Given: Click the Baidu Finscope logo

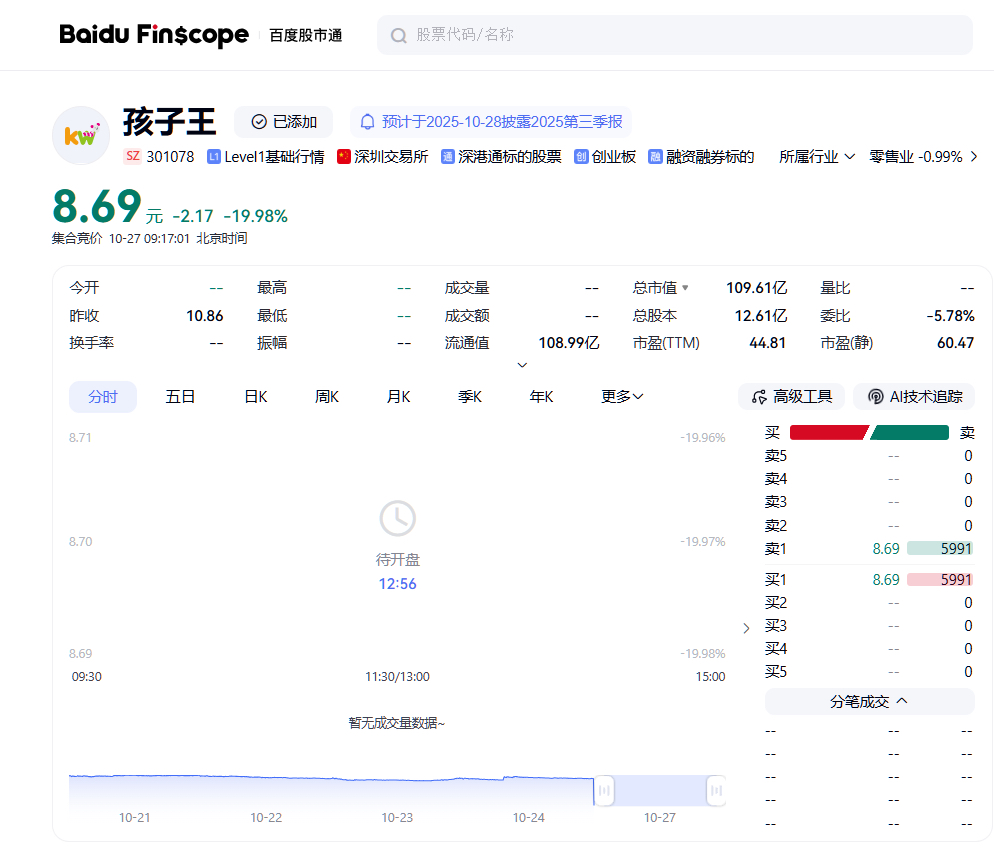Looking at the screenshot, I should (153, 35).
